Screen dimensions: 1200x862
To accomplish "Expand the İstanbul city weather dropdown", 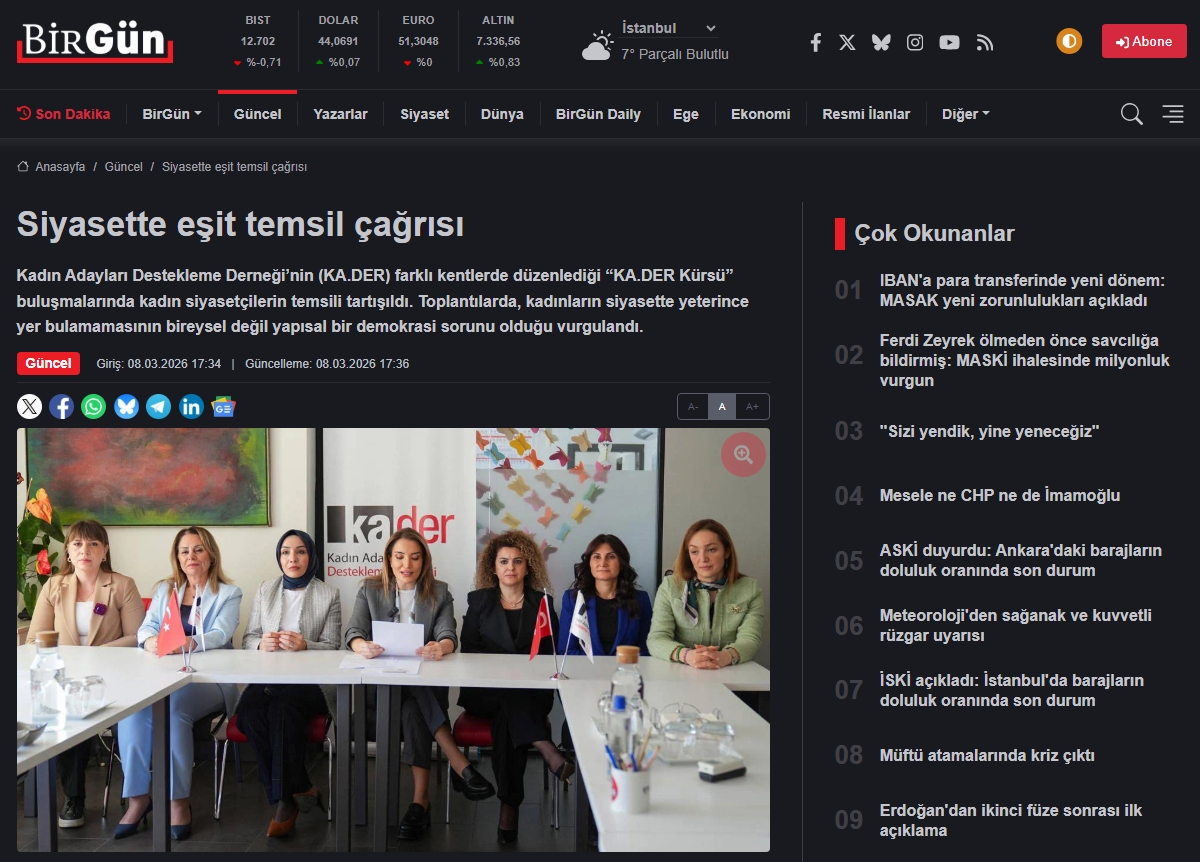I will (x=669, y=28).
